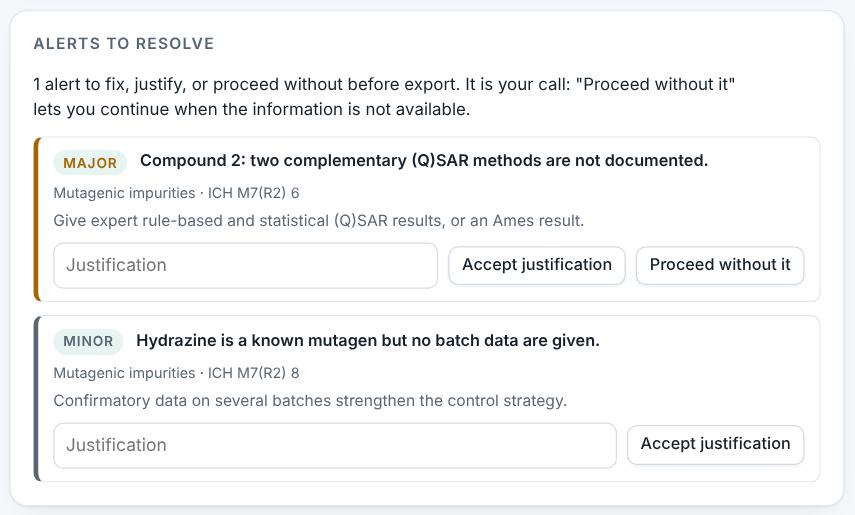Choose Proceed without it for Compound 2

coord(720,265)
